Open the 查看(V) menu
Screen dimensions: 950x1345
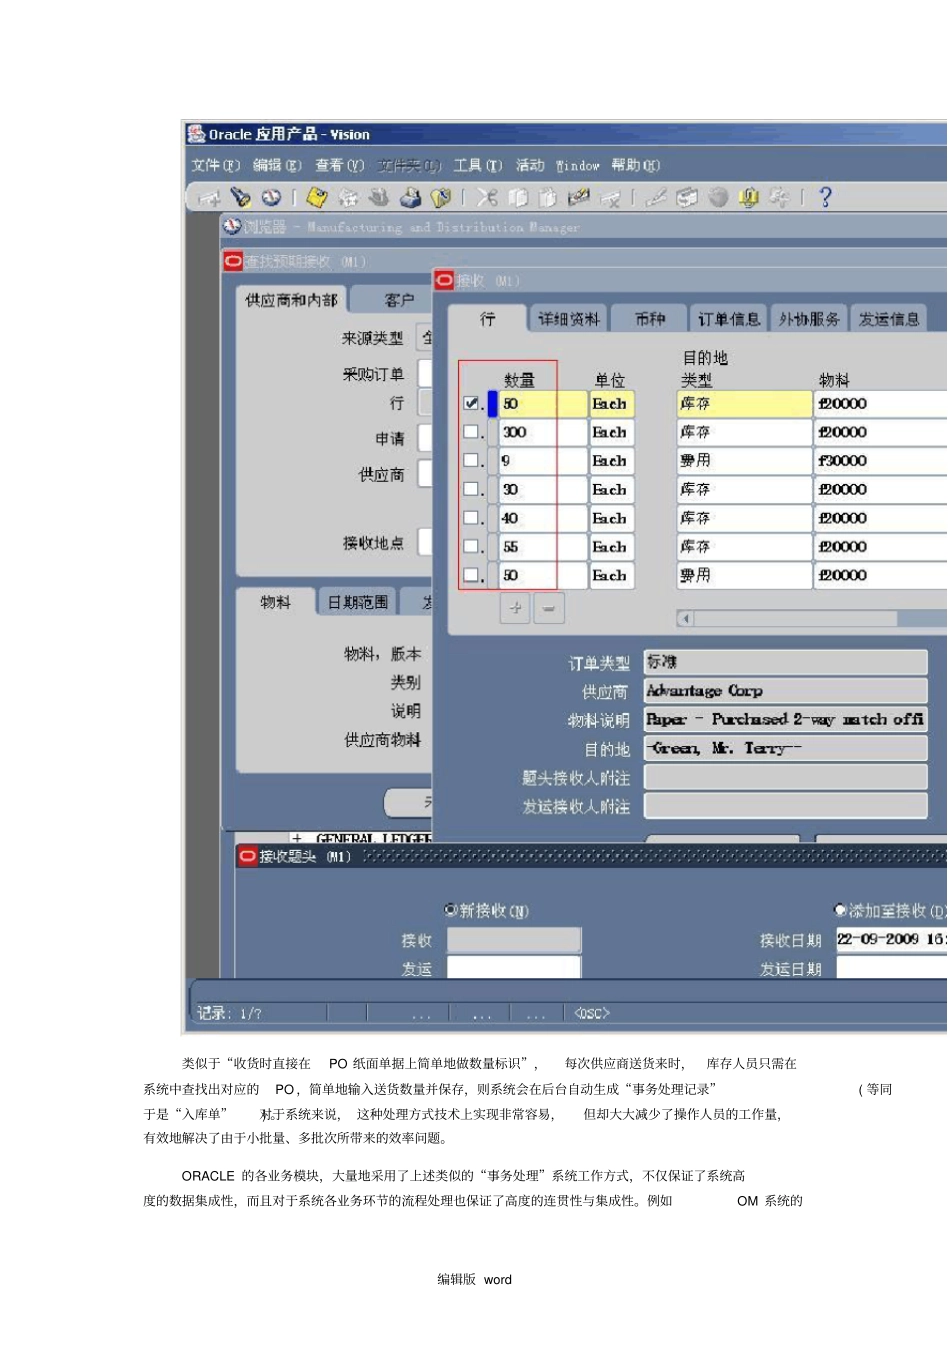pos(340,165)
